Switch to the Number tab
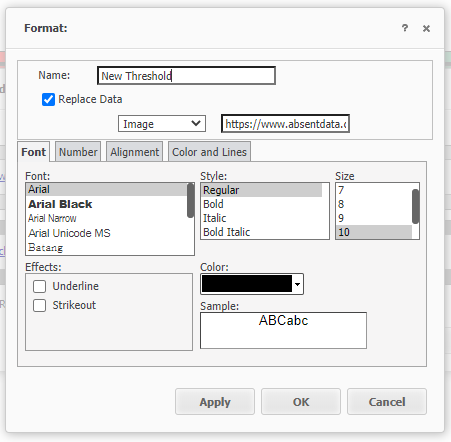This screenshot has height=442, width=451. 78,152
